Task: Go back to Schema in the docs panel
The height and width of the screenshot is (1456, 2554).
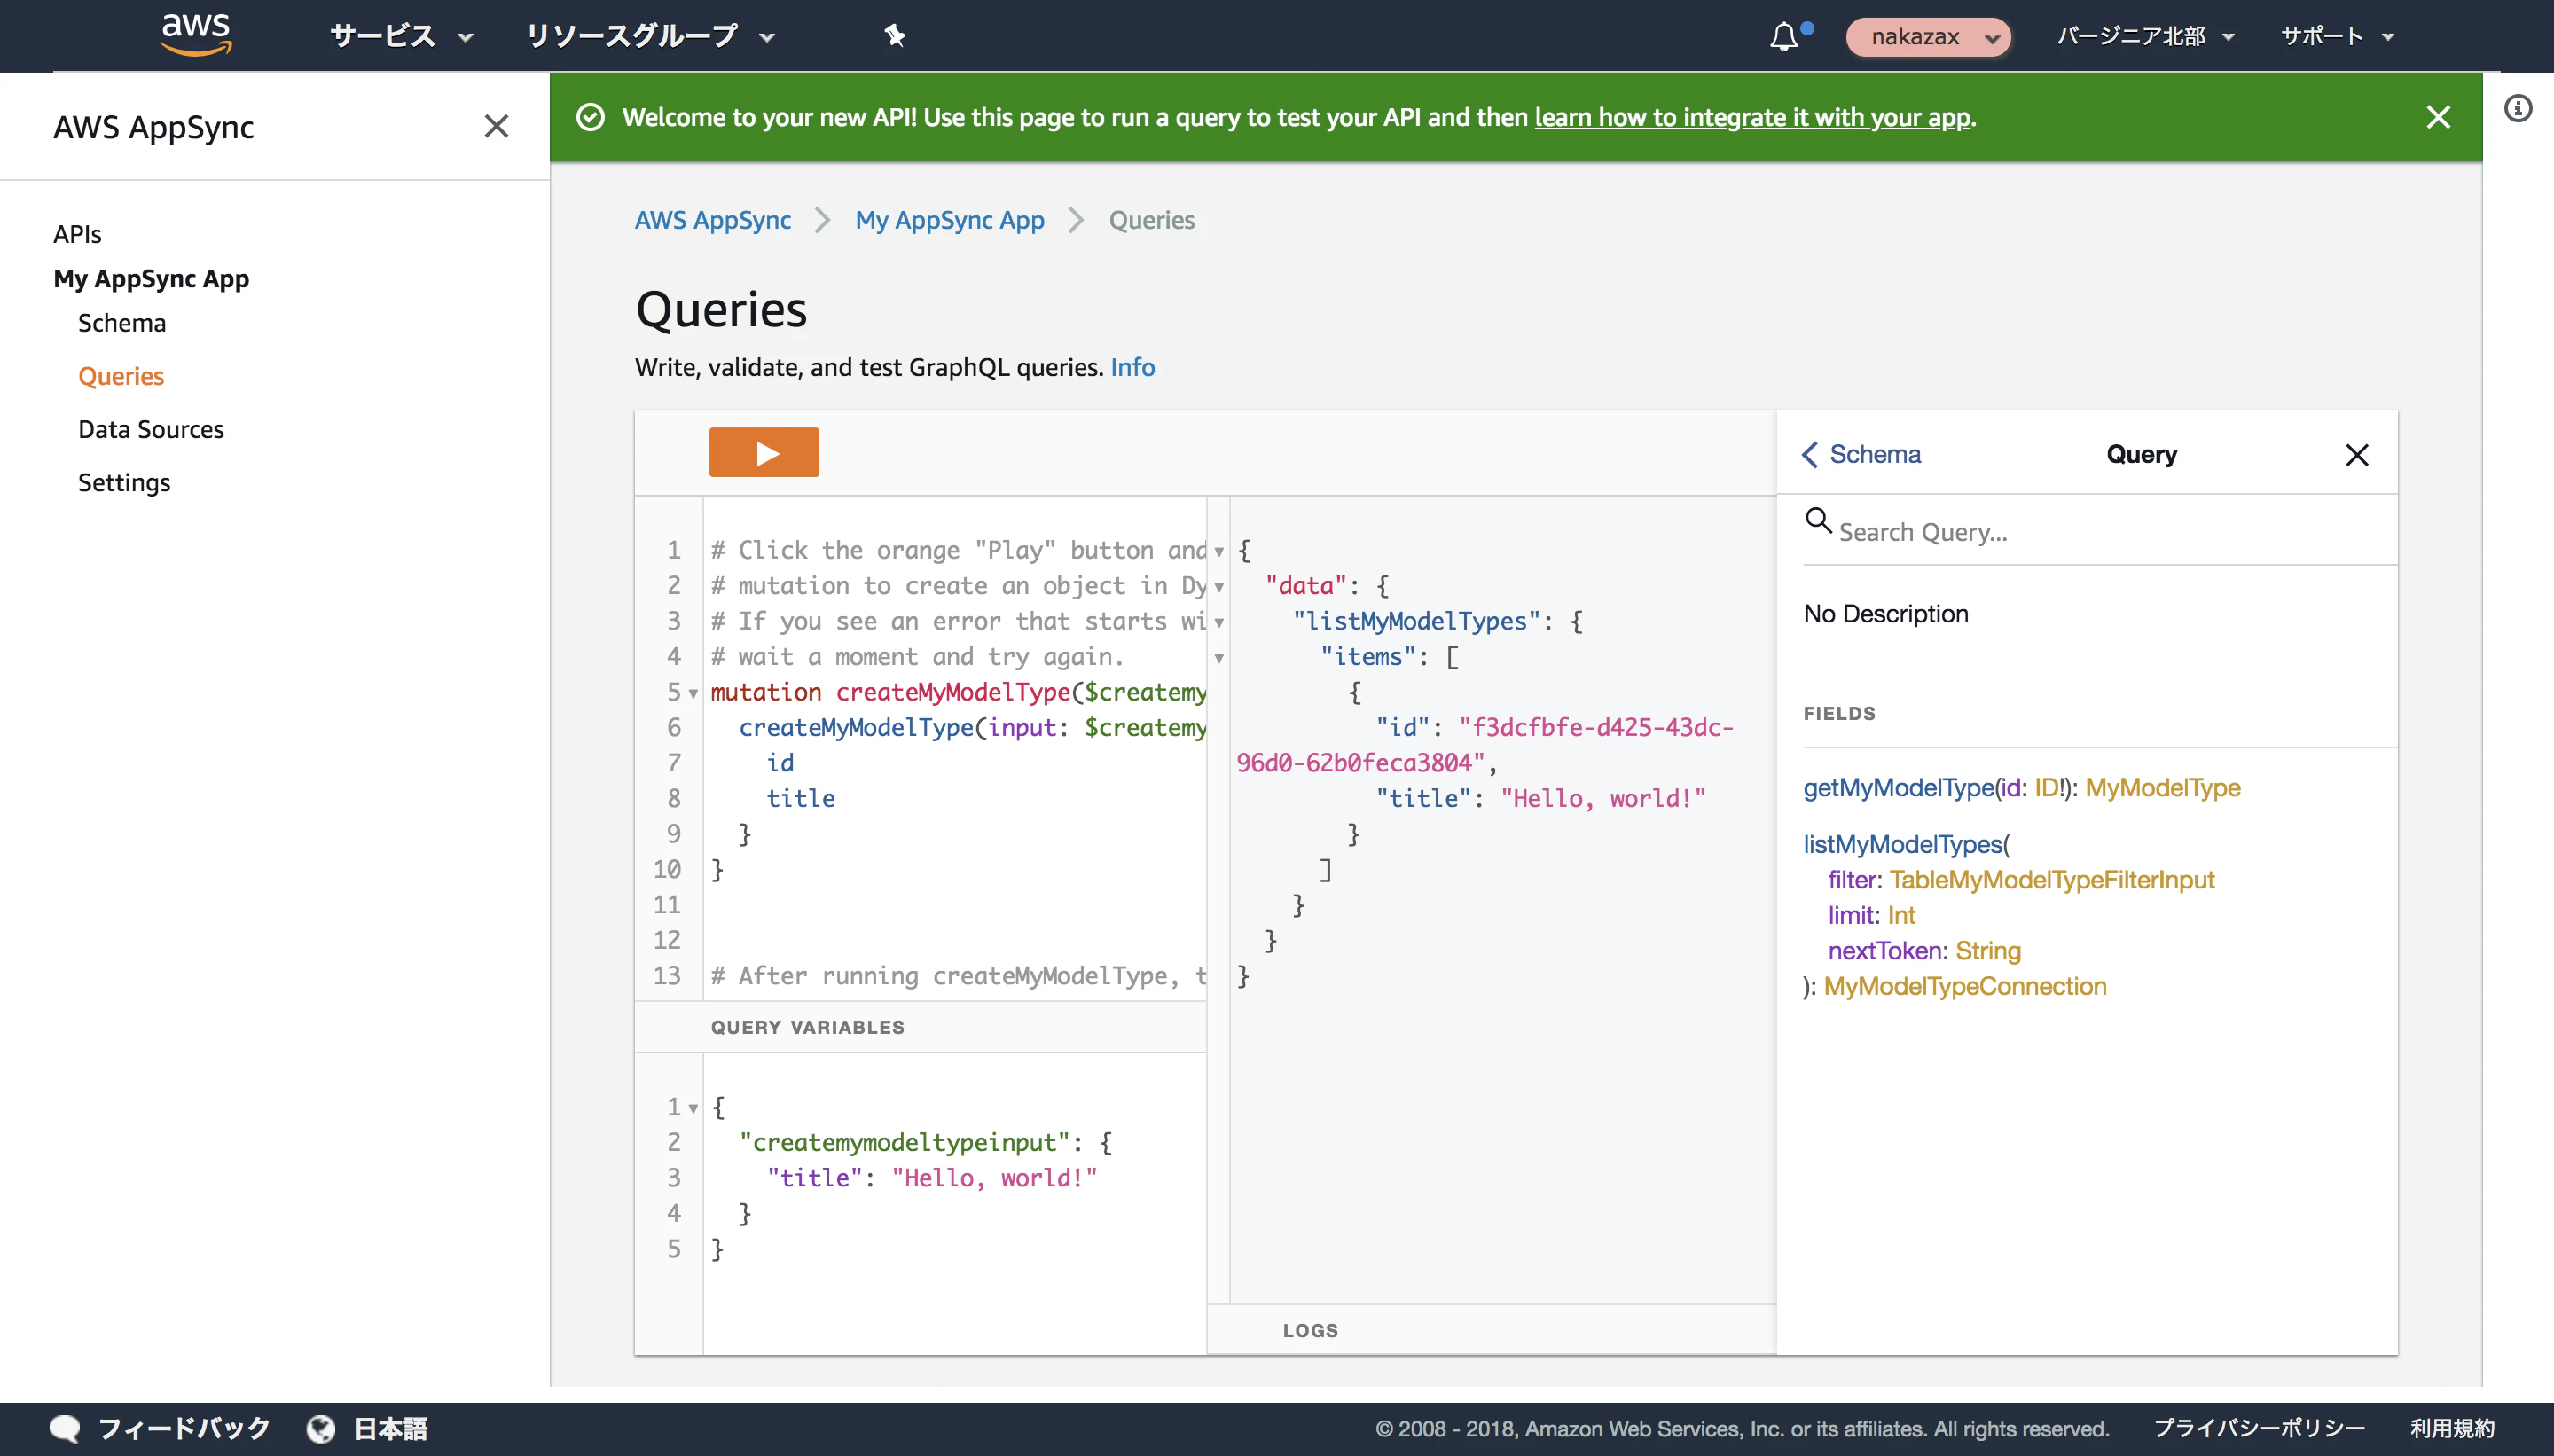Action: [x=1861, y=455]
